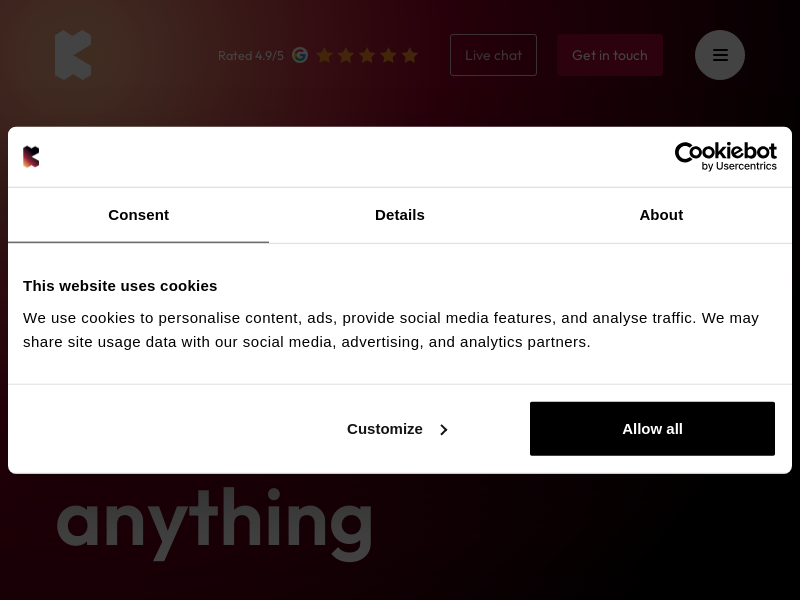Click the first rating star

(324, 55)
